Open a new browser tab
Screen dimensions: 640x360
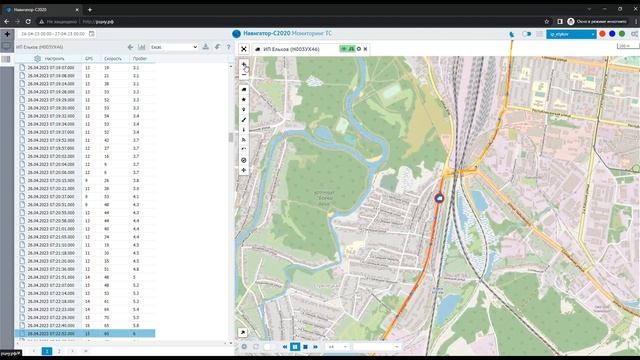tap(90, 9)
